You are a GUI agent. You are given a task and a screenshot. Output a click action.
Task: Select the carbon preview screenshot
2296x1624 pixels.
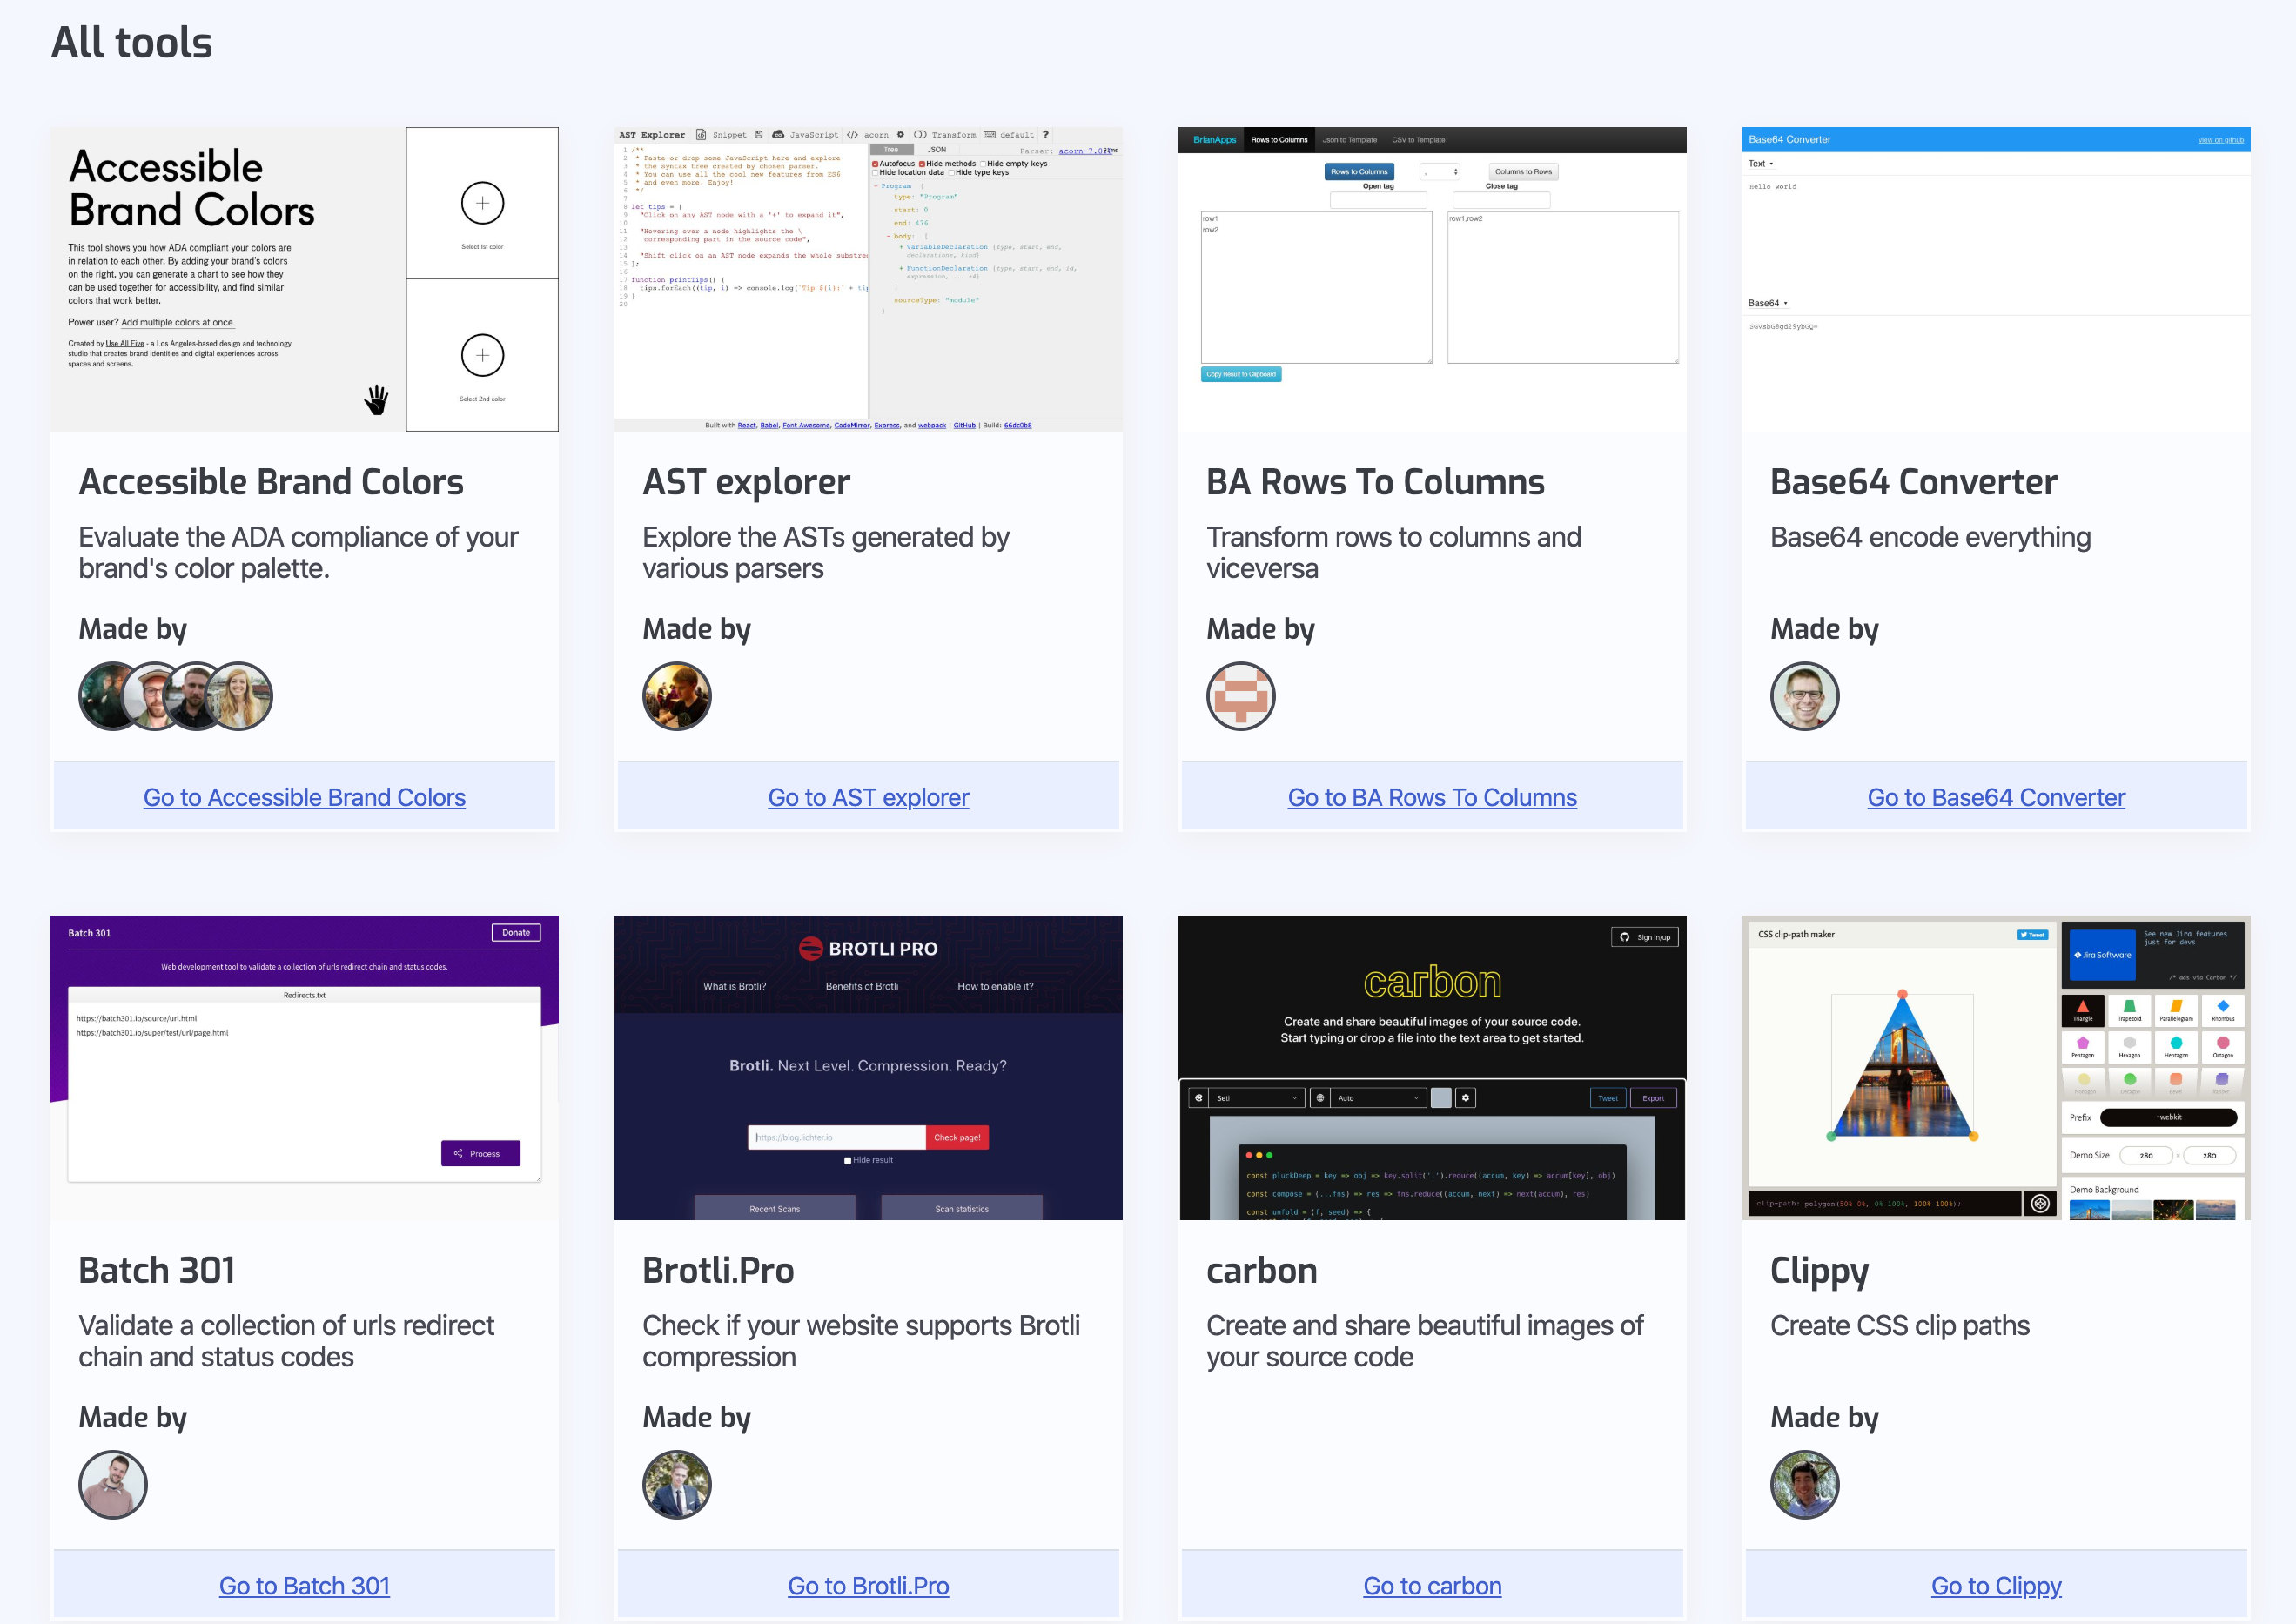pos(1432,1068)
